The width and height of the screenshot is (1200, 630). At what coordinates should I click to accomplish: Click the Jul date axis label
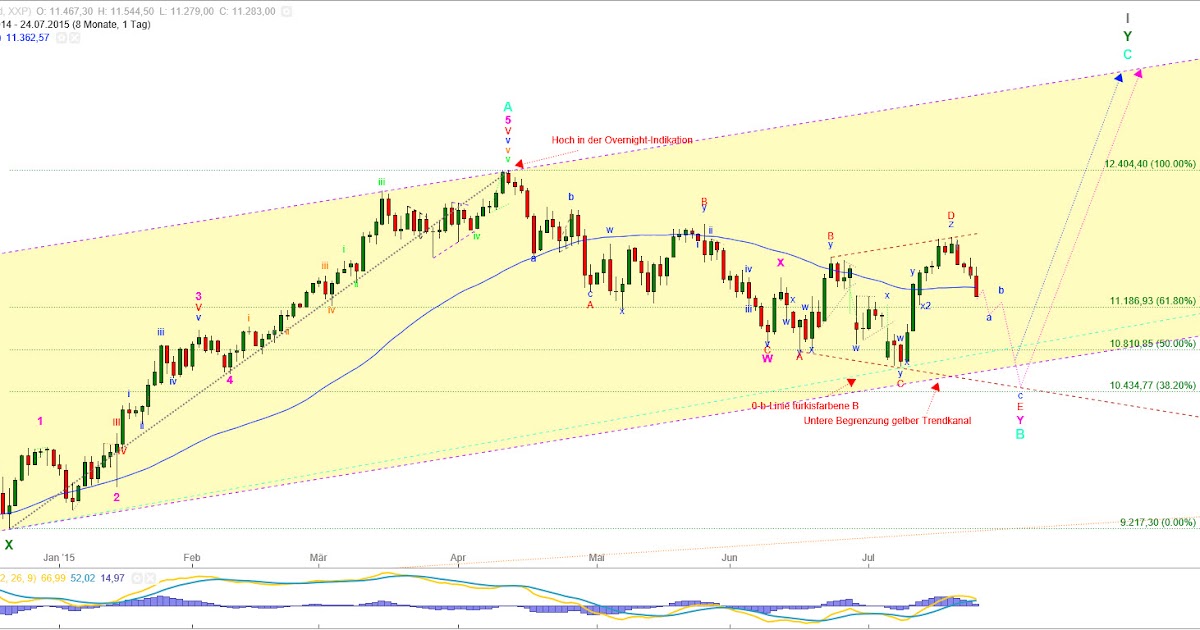[868, 556]
